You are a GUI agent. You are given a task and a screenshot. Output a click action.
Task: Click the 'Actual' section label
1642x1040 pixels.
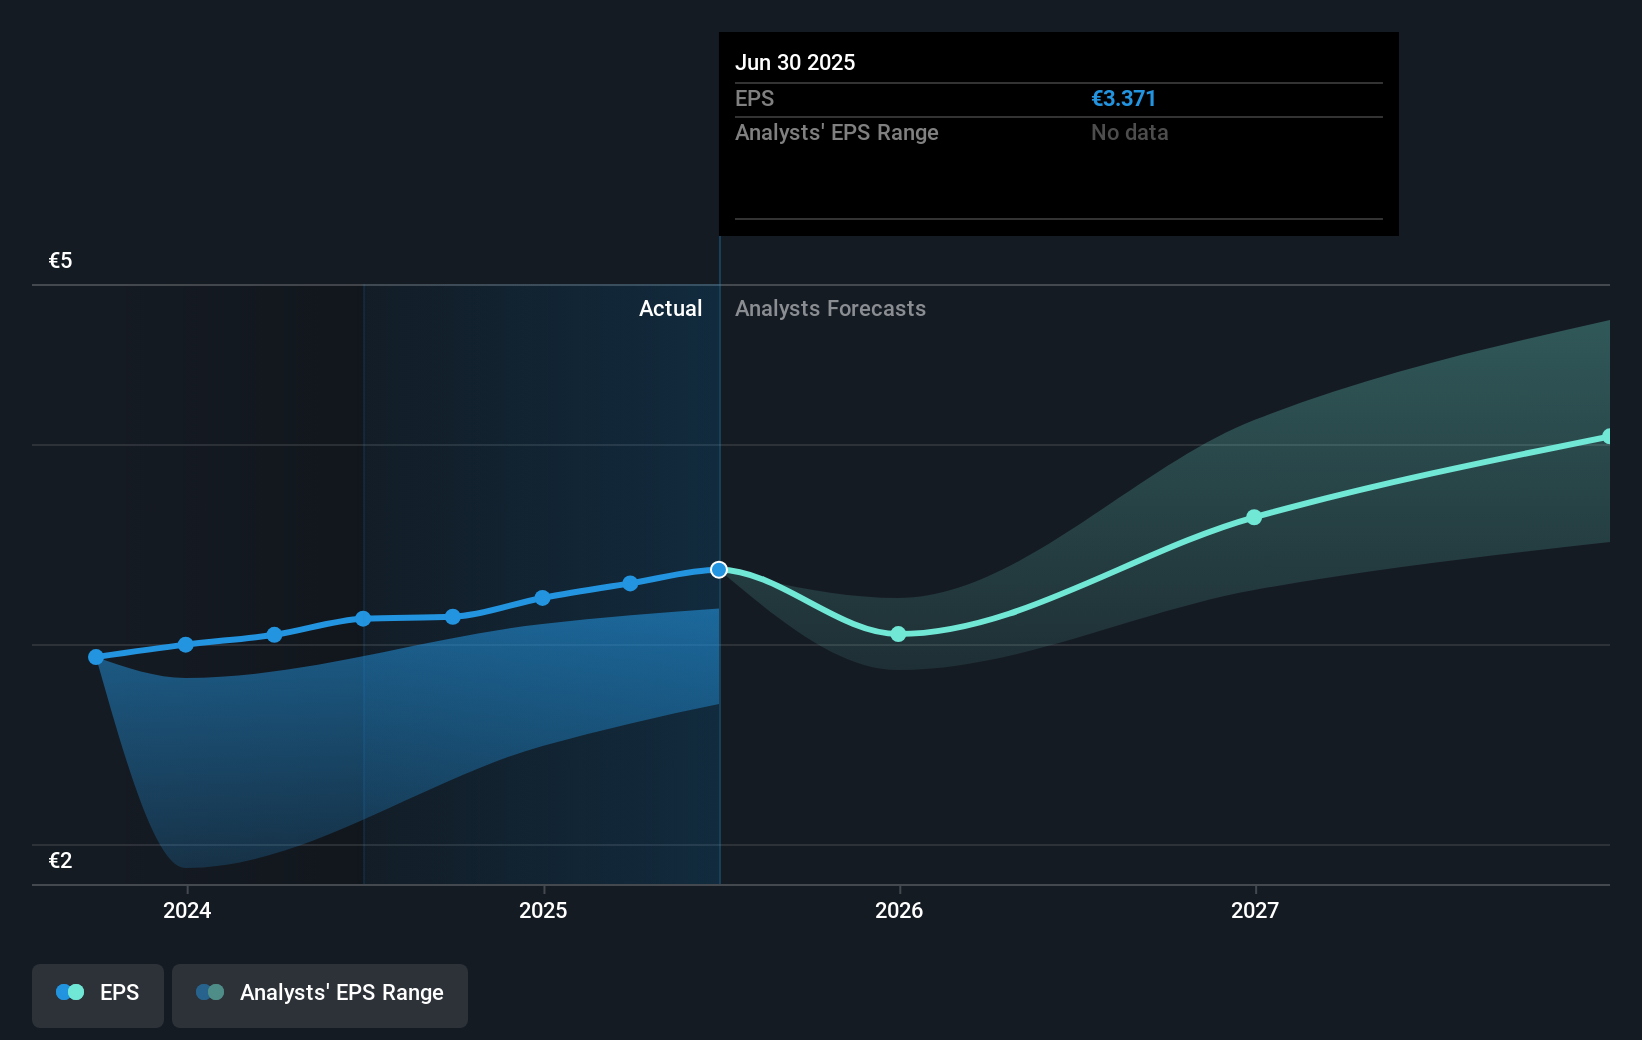670,309
